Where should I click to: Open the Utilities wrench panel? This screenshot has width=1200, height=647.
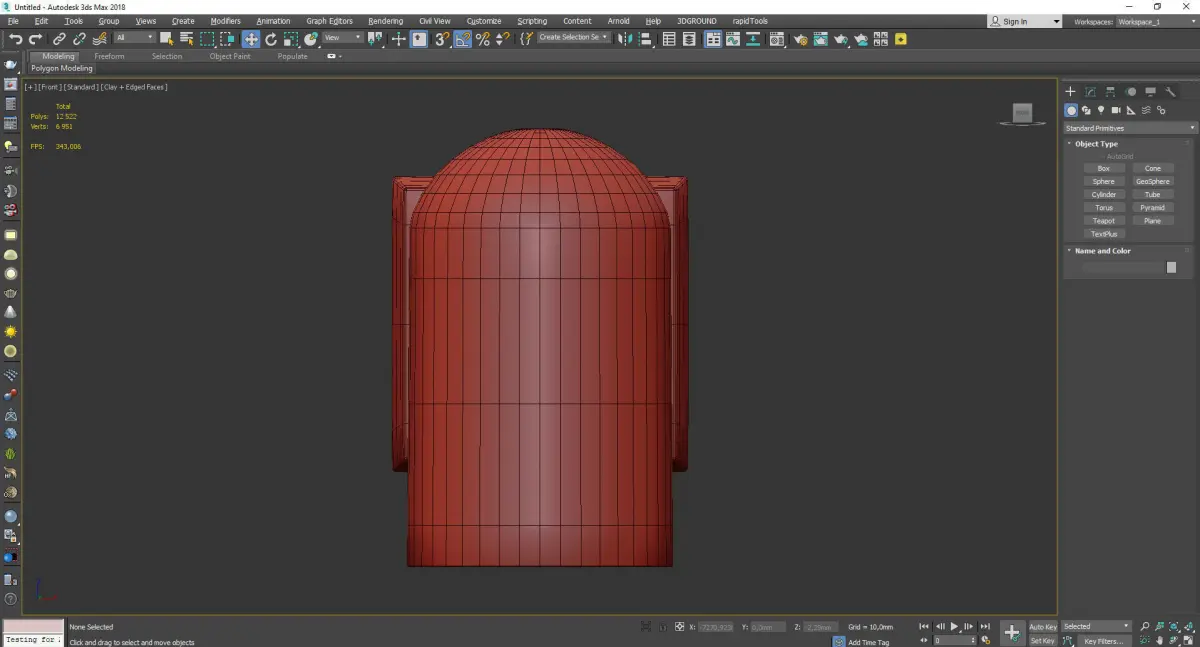[x=1171, y=92]
